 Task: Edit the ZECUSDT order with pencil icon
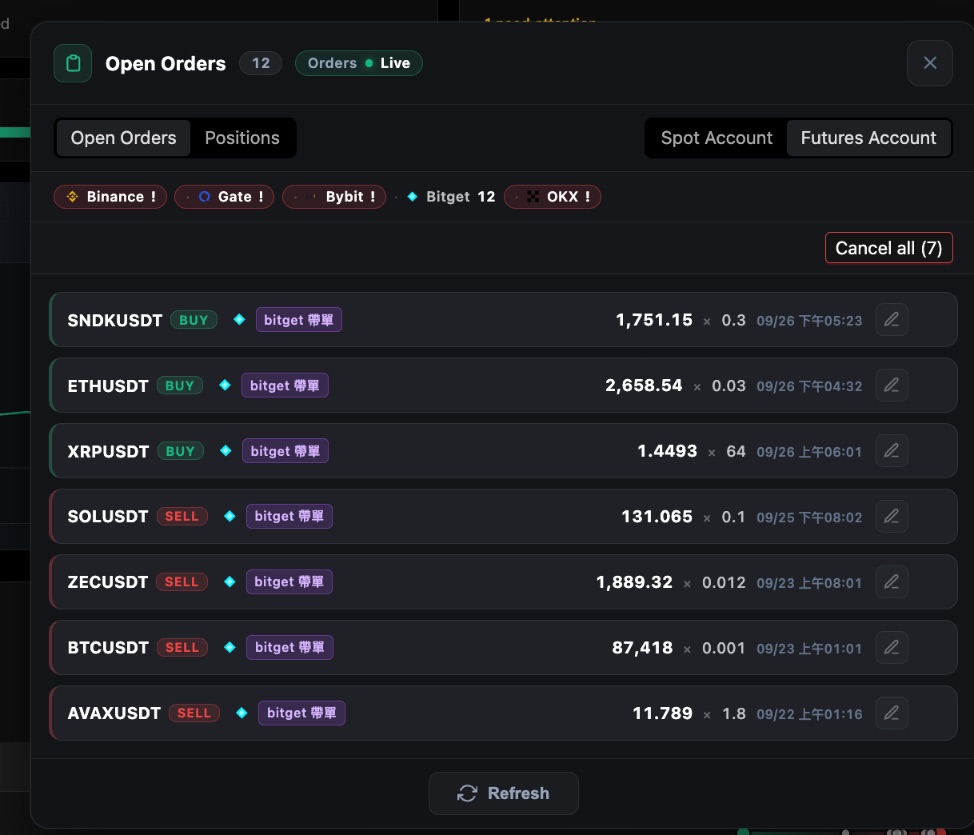point(891,582)
